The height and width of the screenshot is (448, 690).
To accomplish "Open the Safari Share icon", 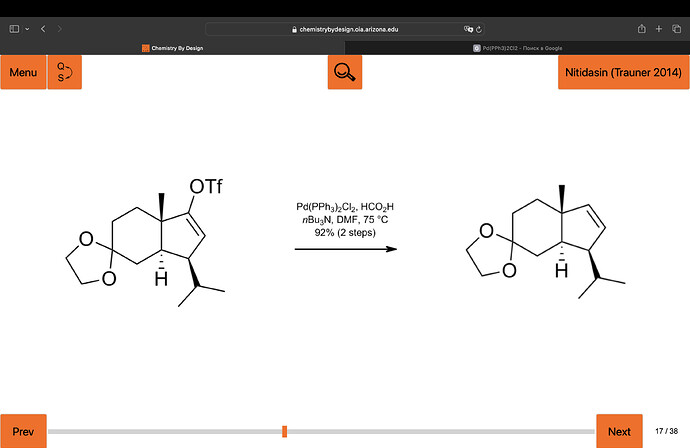I will click(x=640, y=29).
